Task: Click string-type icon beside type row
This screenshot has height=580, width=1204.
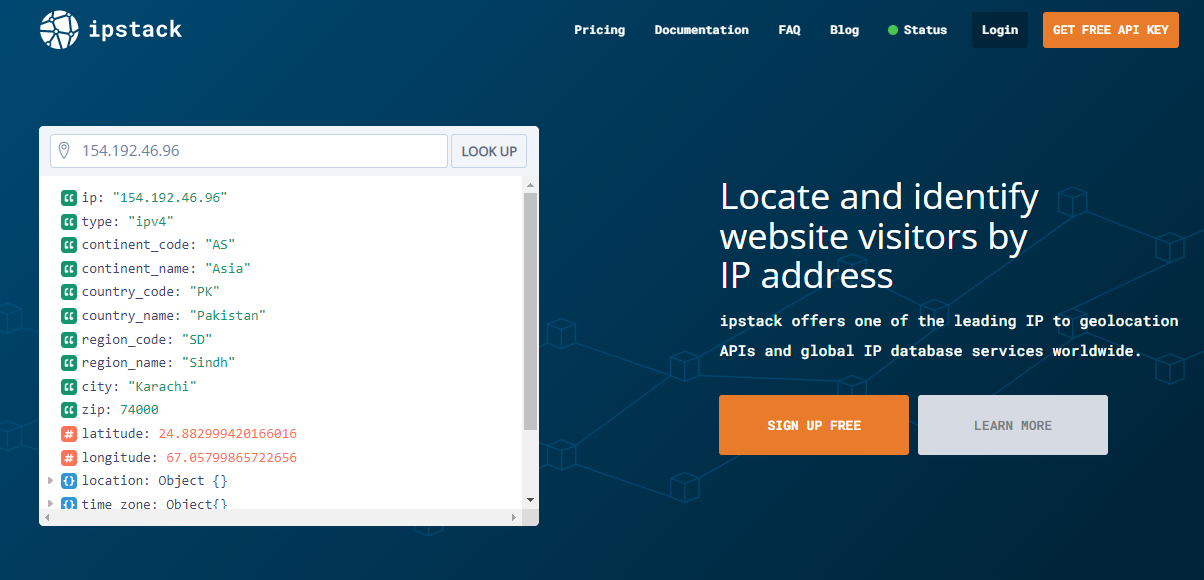Action: tap(69, 222)
